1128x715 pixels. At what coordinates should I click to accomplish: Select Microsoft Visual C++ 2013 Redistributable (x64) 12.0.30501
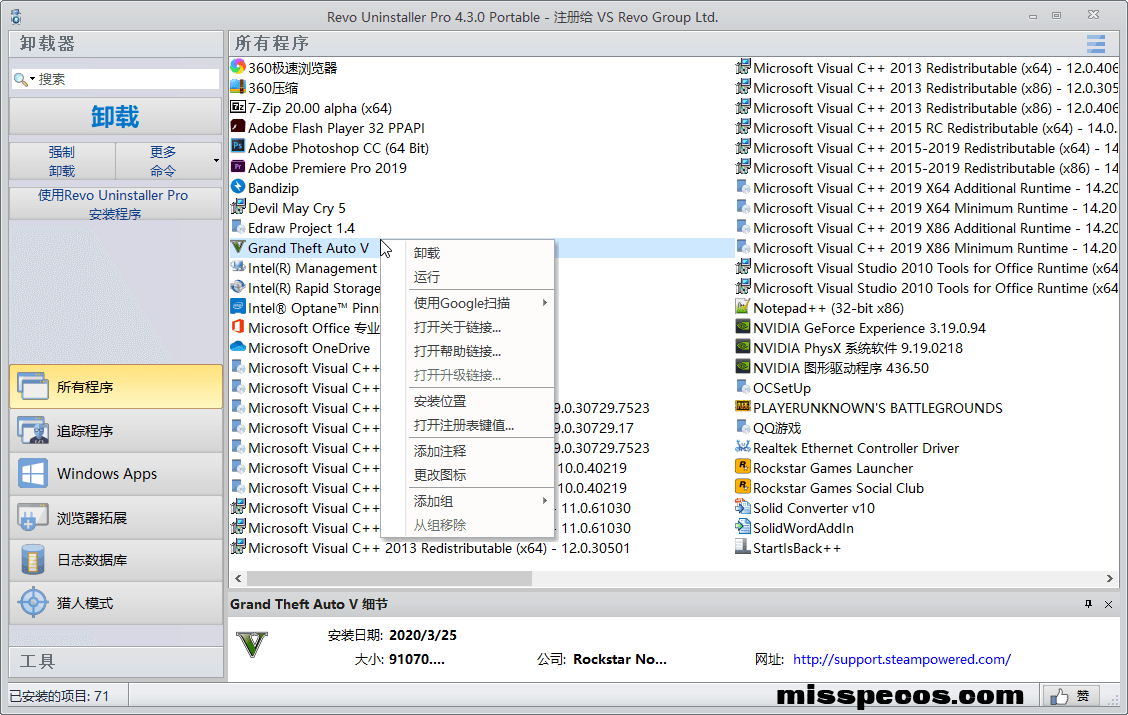tap(439, 548)
